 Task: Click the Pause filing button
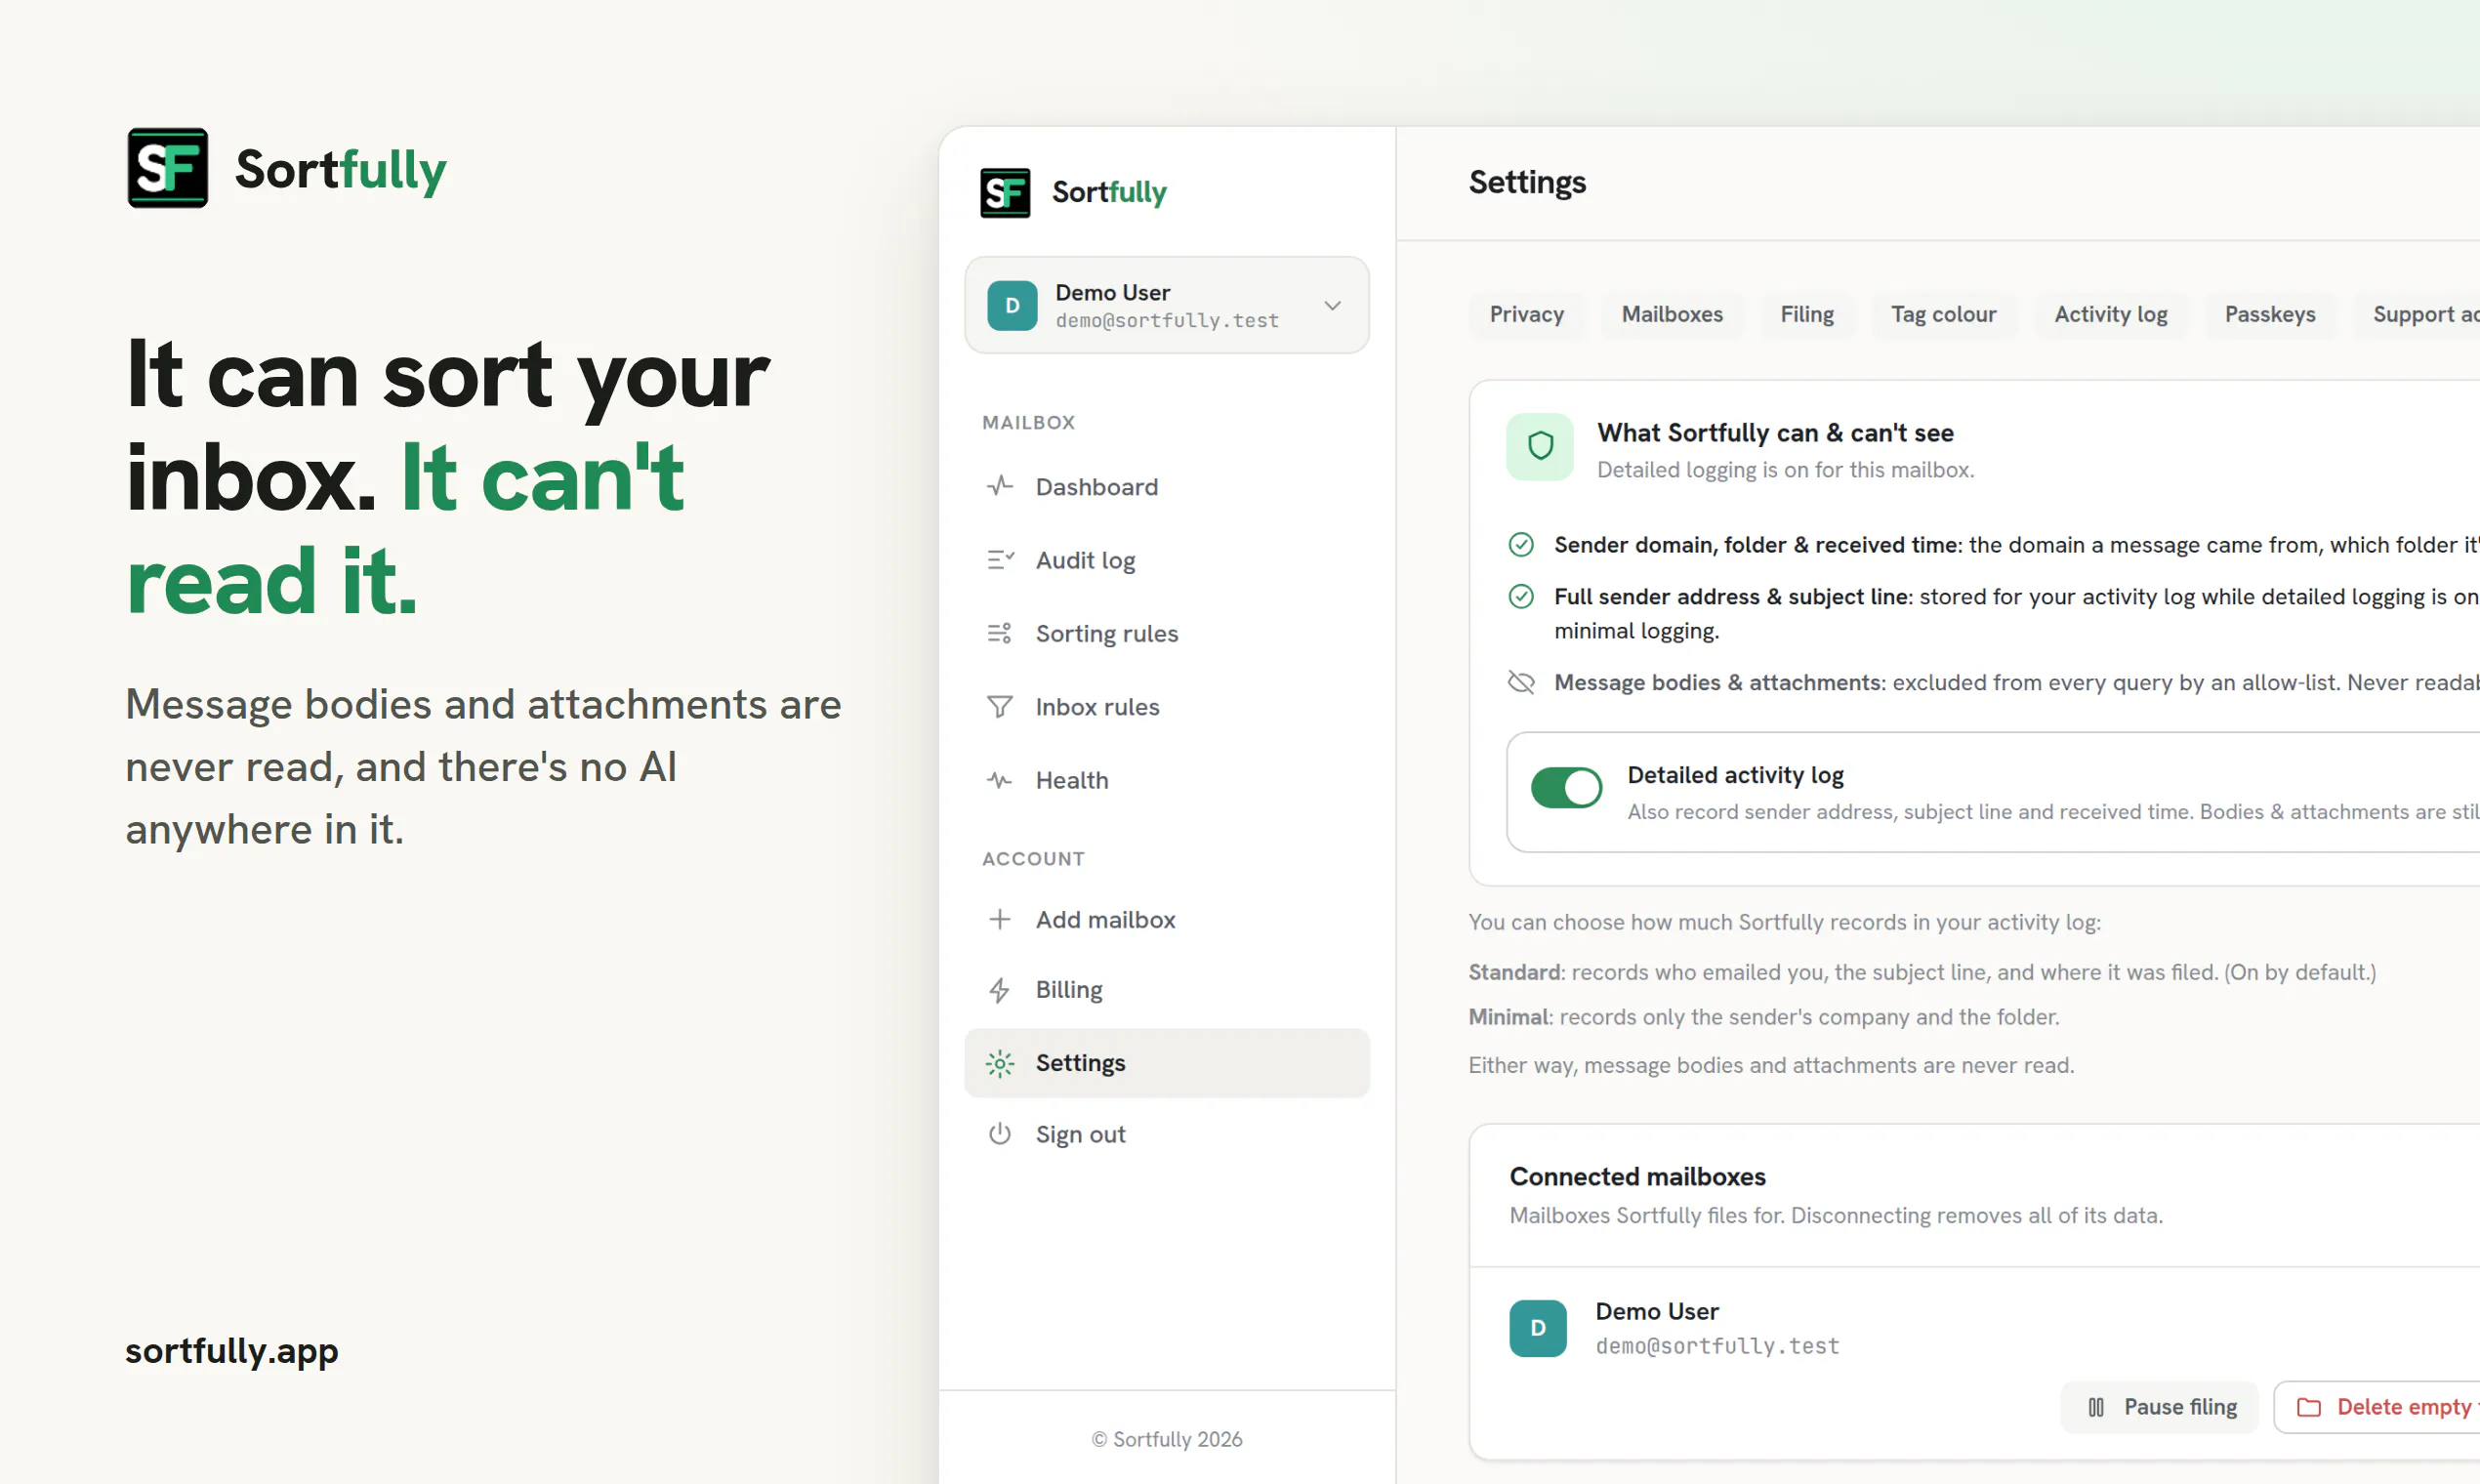pyautogui.click(x=2160, y=1407)
